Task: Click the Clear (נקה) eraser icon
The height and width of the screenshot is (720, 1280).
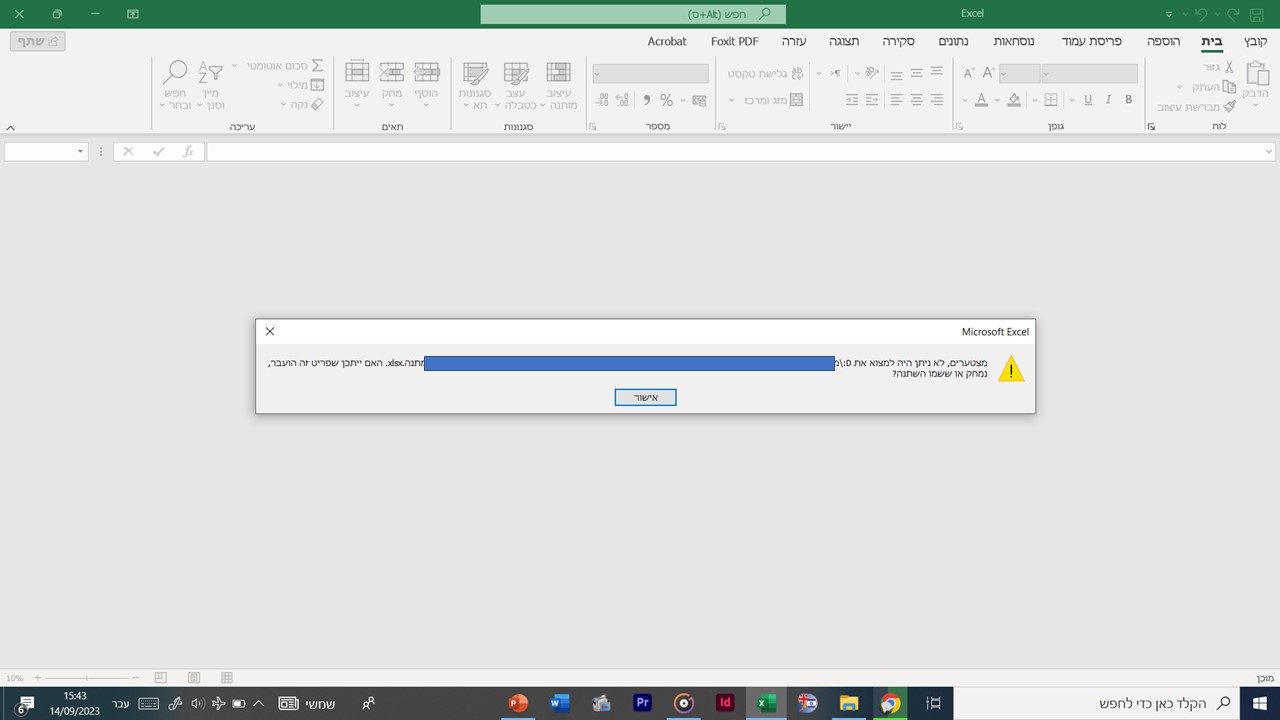Action: [317, 104]
